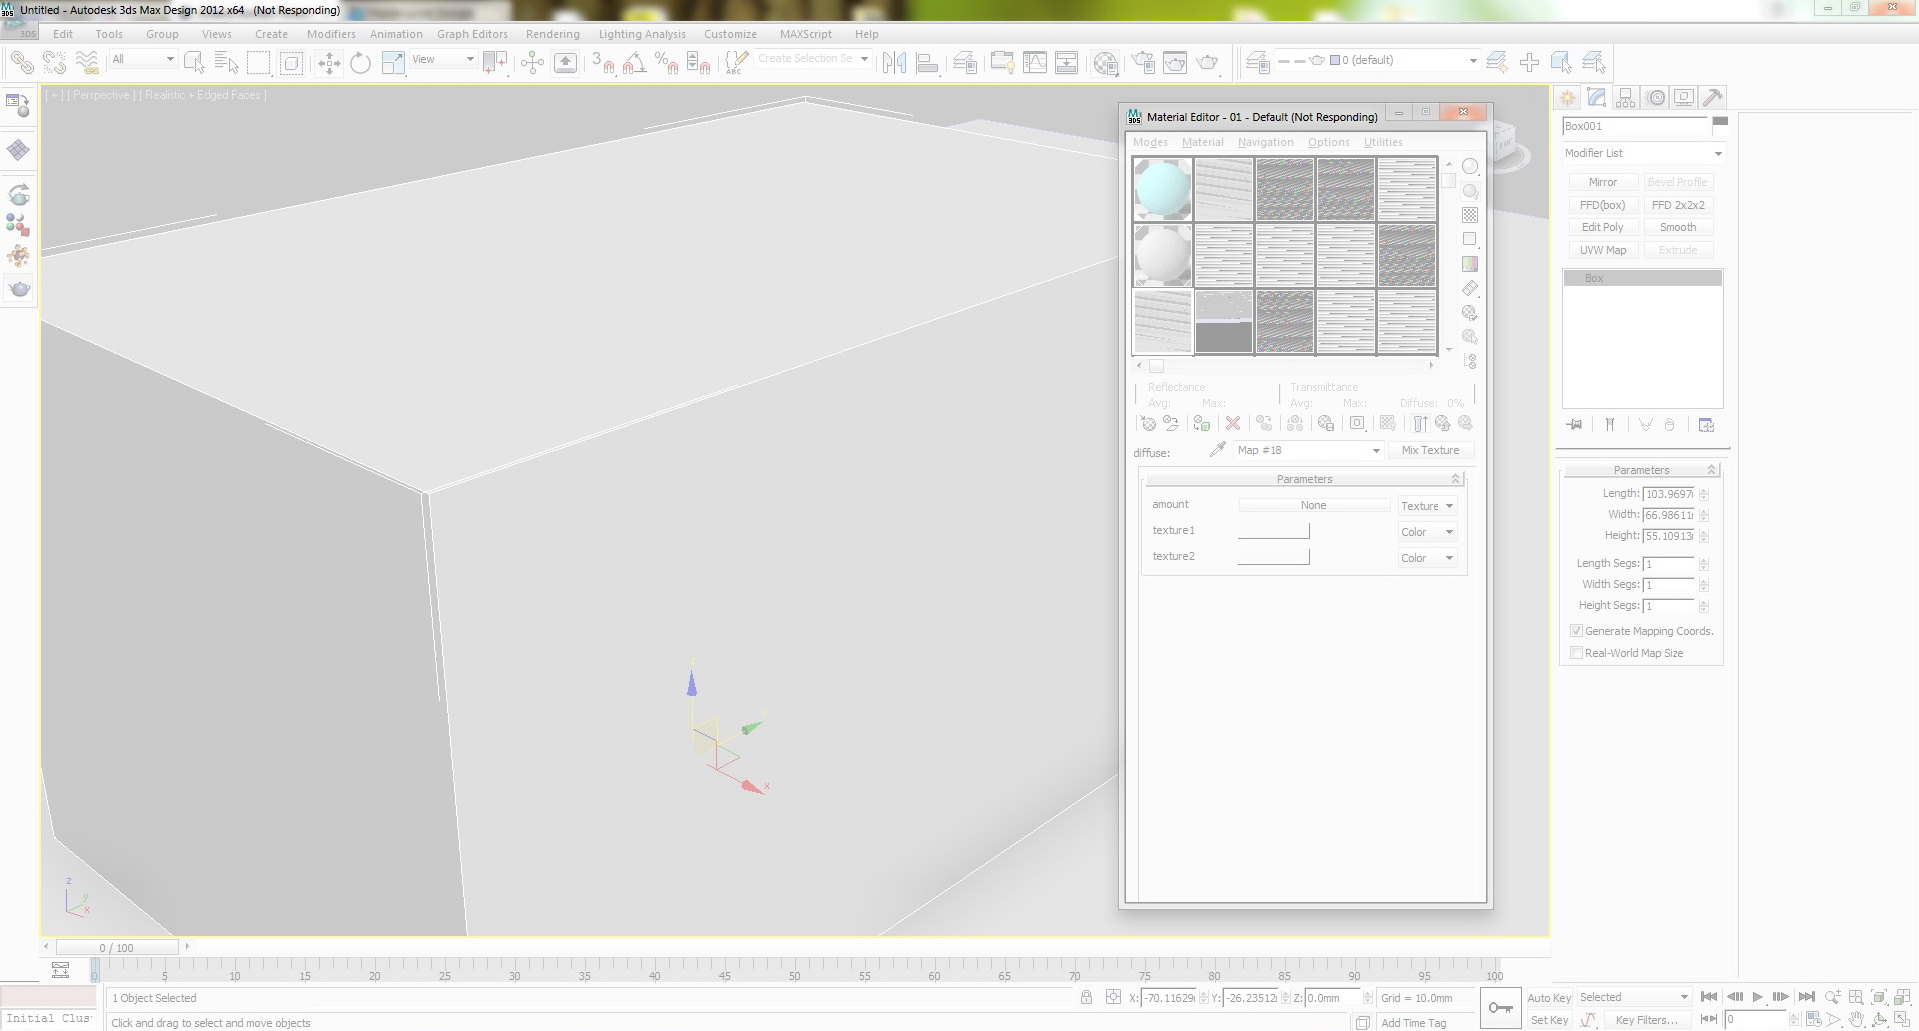Click the Align tool icon

pyautogui.click(x=927, y=63)
